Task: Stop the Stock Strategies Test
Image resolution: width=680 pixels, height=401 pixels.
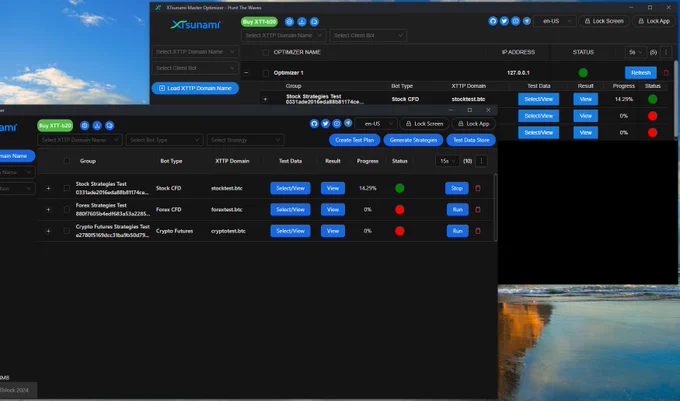Action: [457, 188]
